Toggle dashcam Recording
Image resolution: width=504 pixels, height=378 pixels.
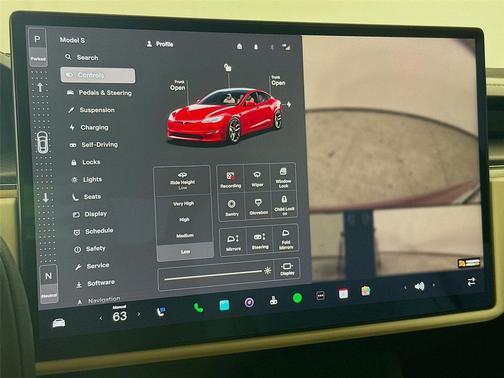point(230,180)
